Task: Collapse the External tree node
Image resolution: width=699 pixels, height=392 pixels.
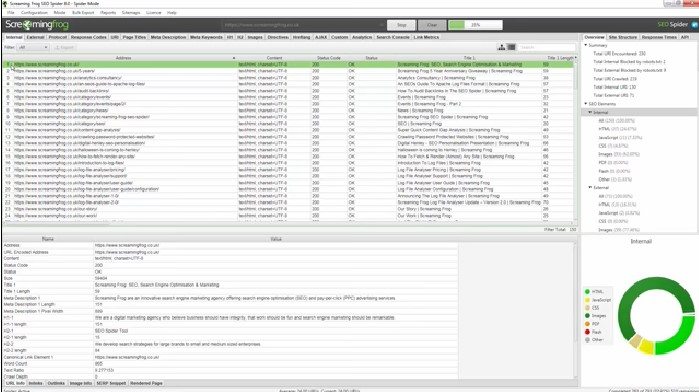Action: click(590, 188)
